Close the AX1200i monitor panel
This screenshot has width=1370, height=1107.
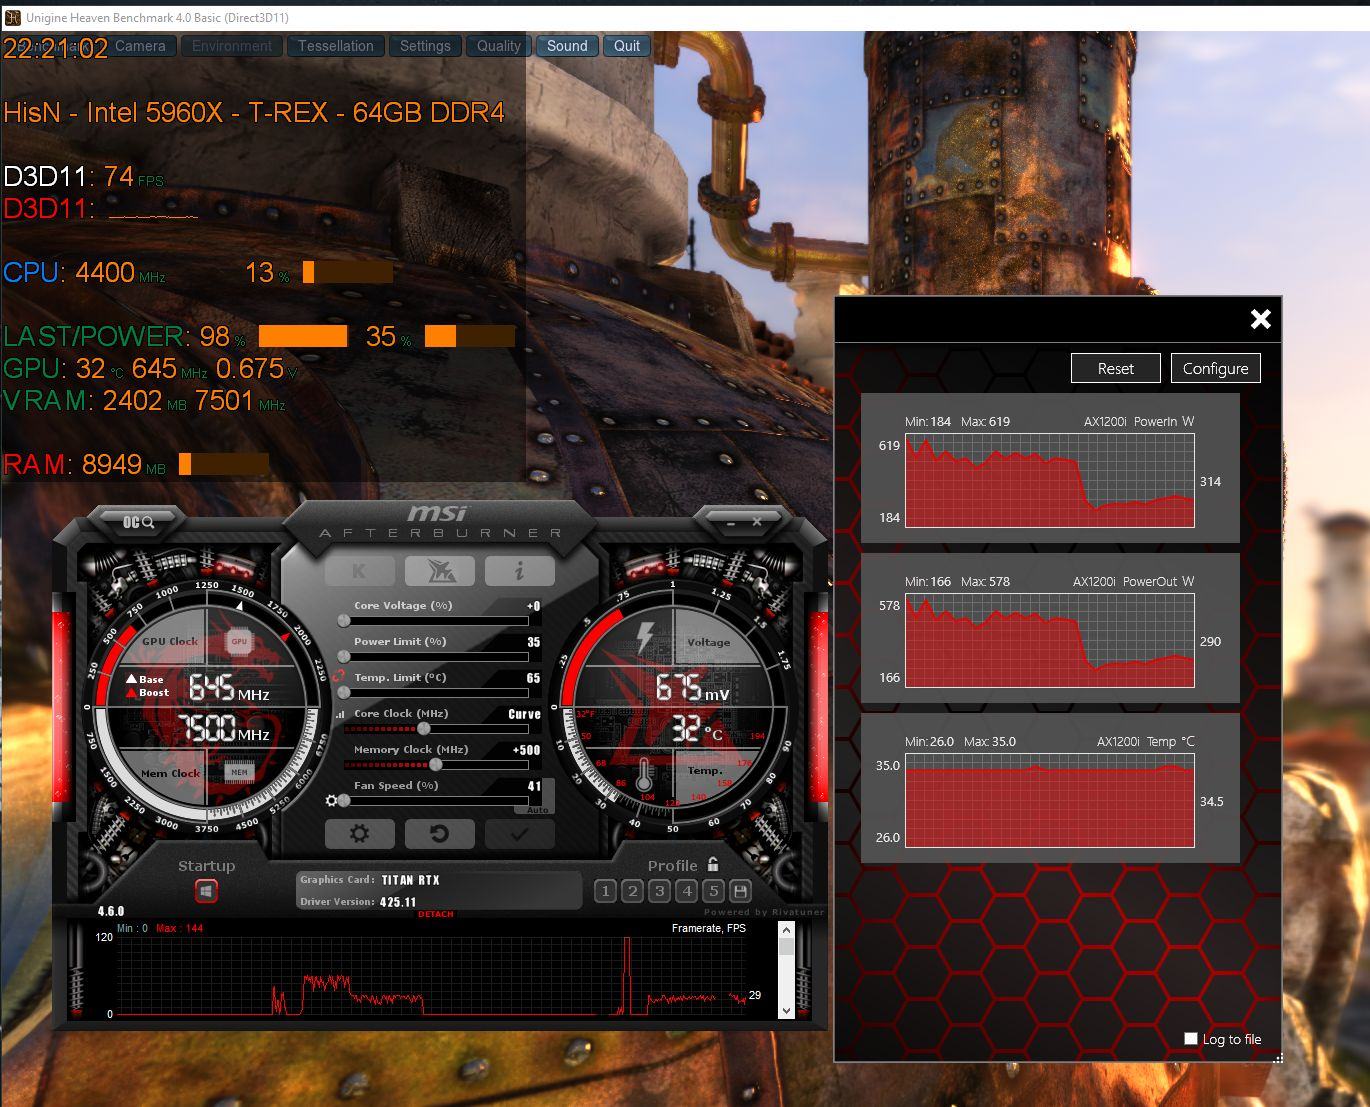pos(1261,319)
